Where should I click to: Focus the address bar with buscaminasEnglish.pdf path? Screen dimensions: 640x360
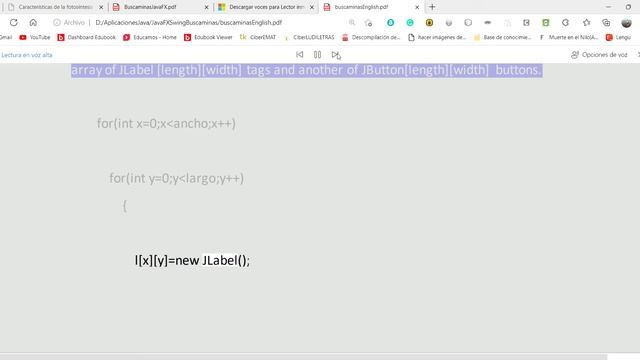click(x=189, y=22)
